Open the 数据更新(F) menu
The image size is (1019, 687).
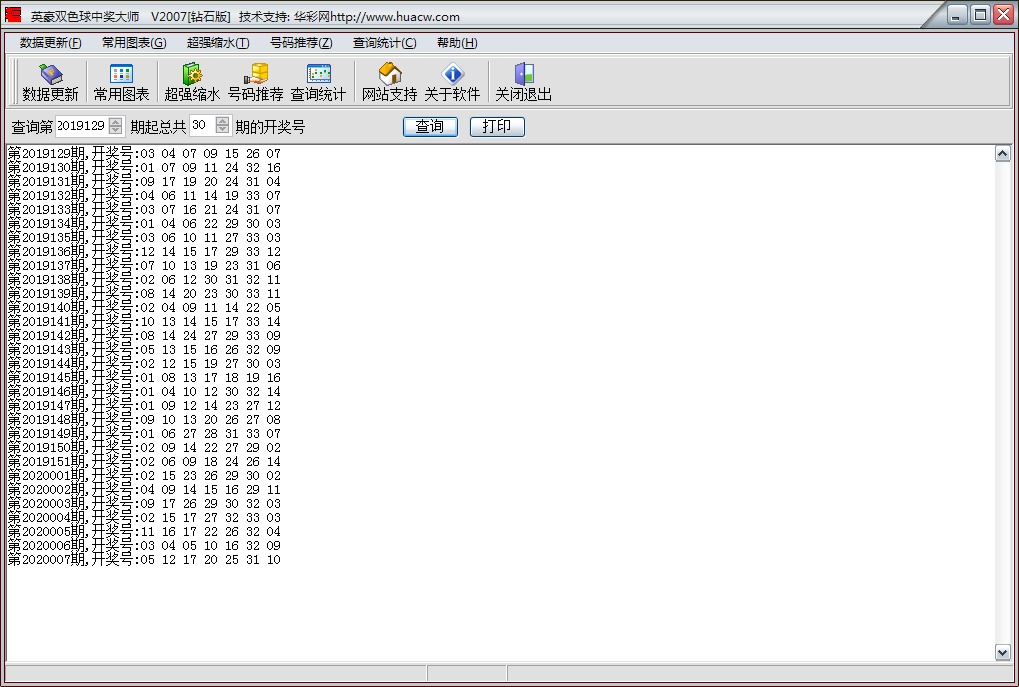50,43
